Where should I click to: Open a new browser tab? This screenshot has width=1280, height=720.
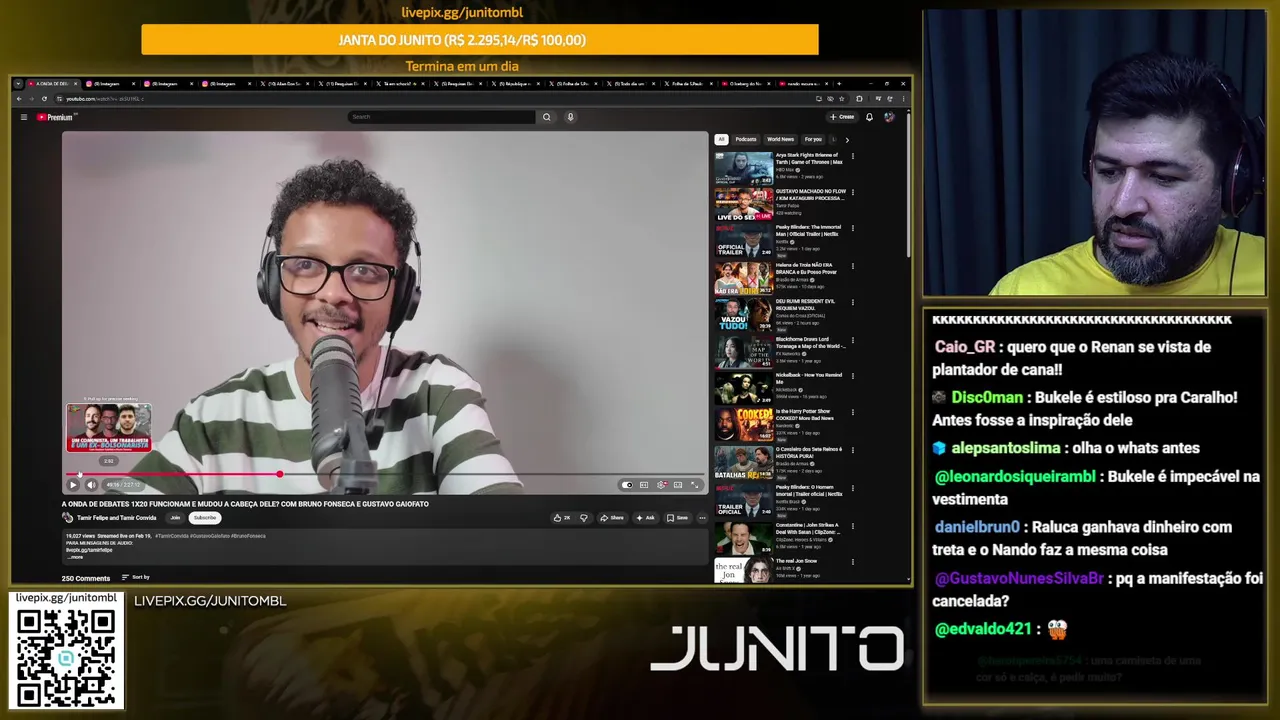[x=838, y=84]
